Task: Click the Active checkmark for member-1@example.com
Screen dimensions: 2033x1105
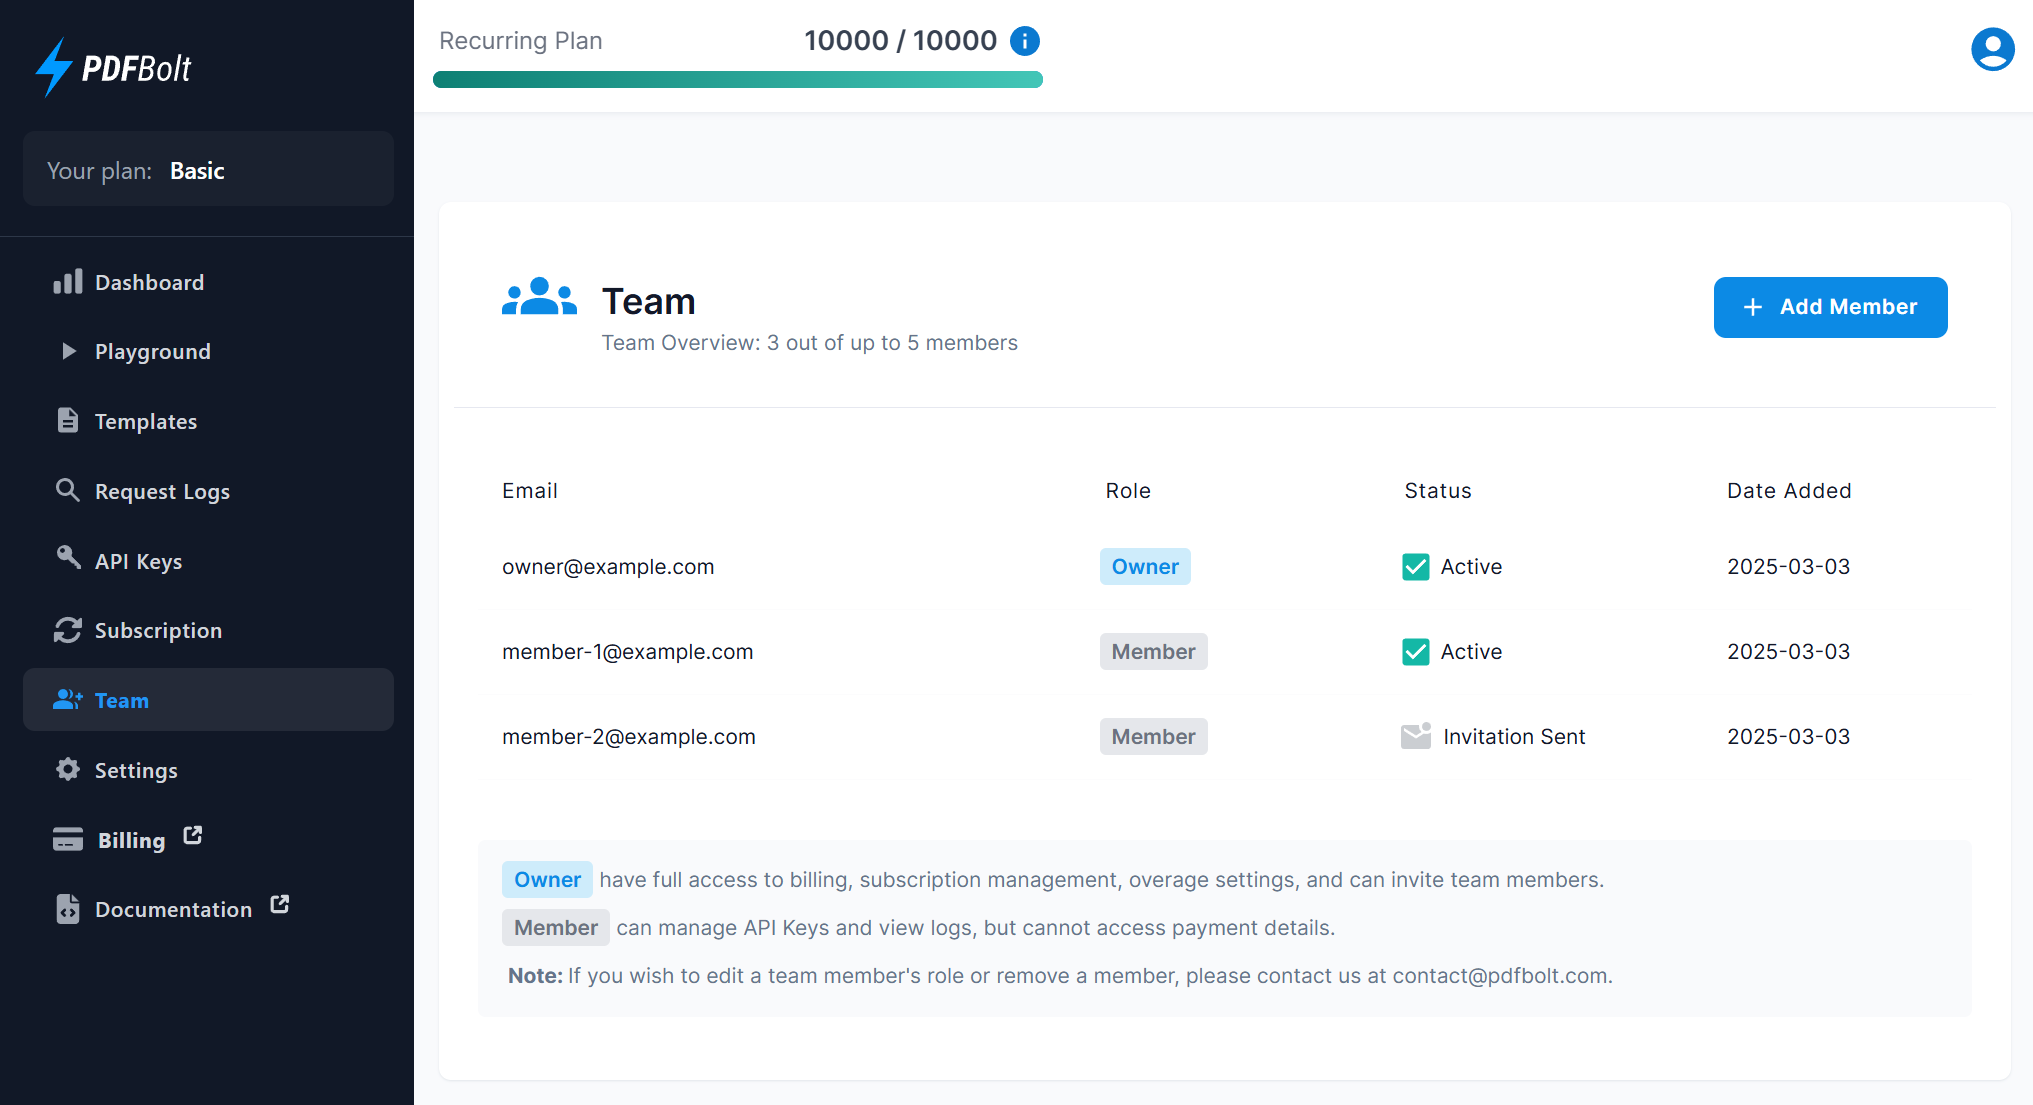Action: 1415,652
